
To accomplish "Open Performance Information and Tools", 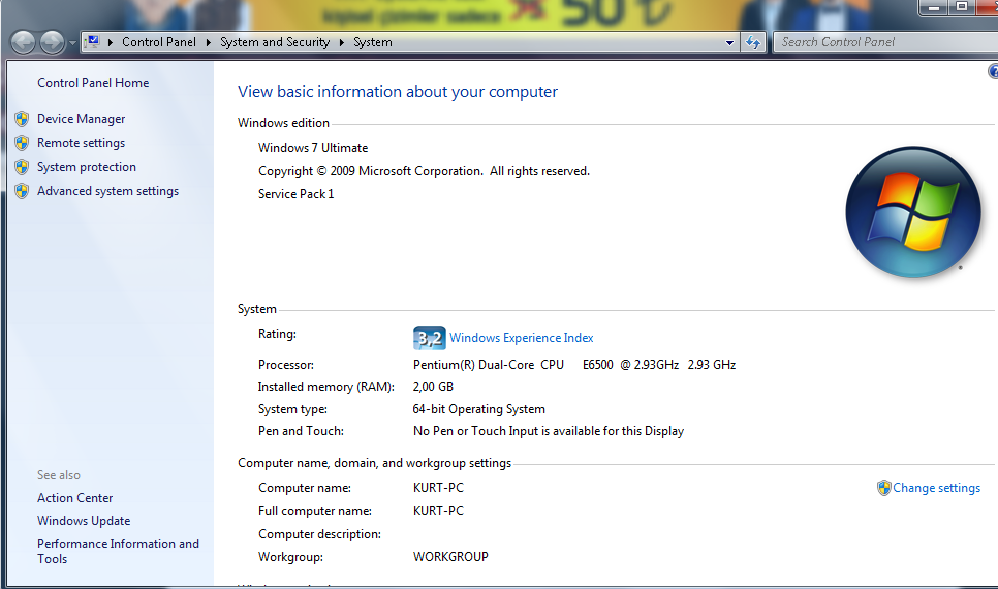I will pyautogui.click(x=118, y=551).
